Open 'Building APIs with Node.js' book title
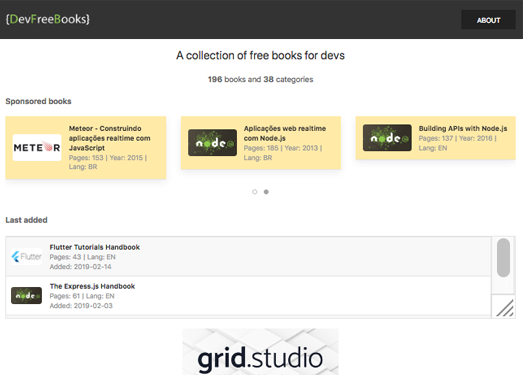 pyautogui.click(x=463, y=128)
